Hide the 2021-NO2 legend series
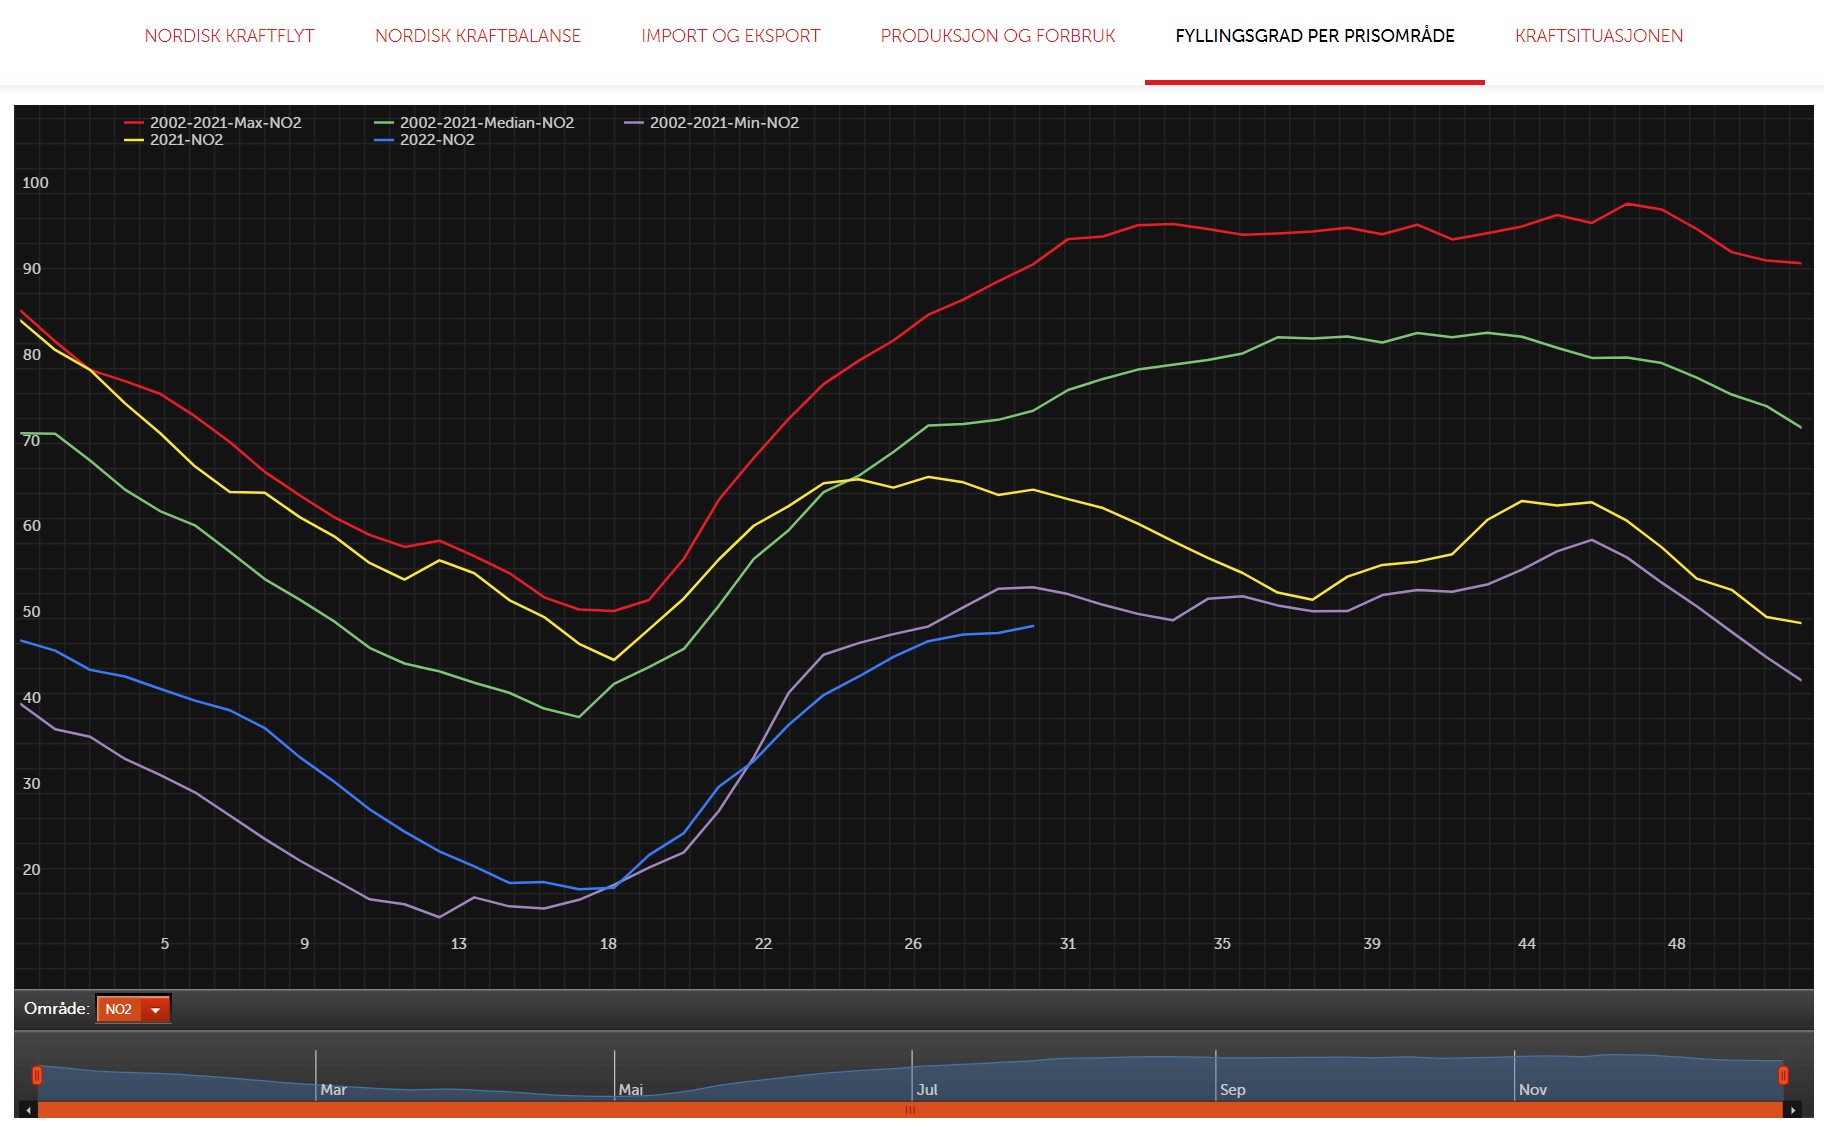The height and width of the screenshot is (1127, 1824). point(174,140)
